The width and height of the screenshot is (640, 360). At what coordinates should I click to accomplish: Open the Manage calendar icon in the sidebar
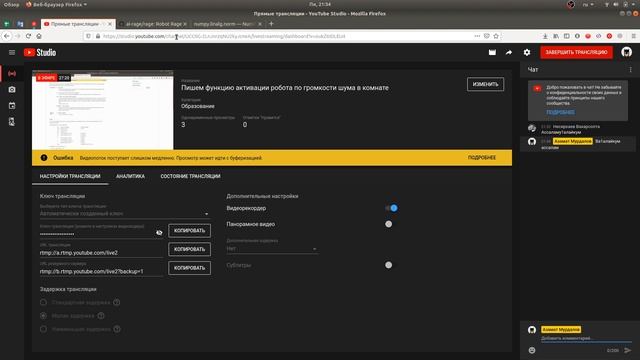coord(12,106)
